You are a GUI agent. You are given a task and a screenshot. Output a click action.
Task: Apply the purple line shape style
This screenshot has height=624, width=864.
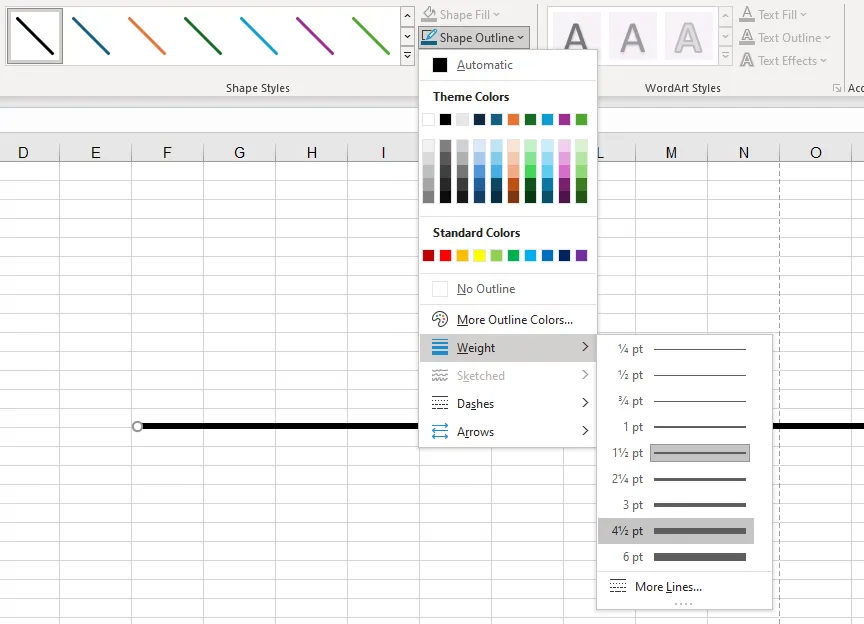315,36
